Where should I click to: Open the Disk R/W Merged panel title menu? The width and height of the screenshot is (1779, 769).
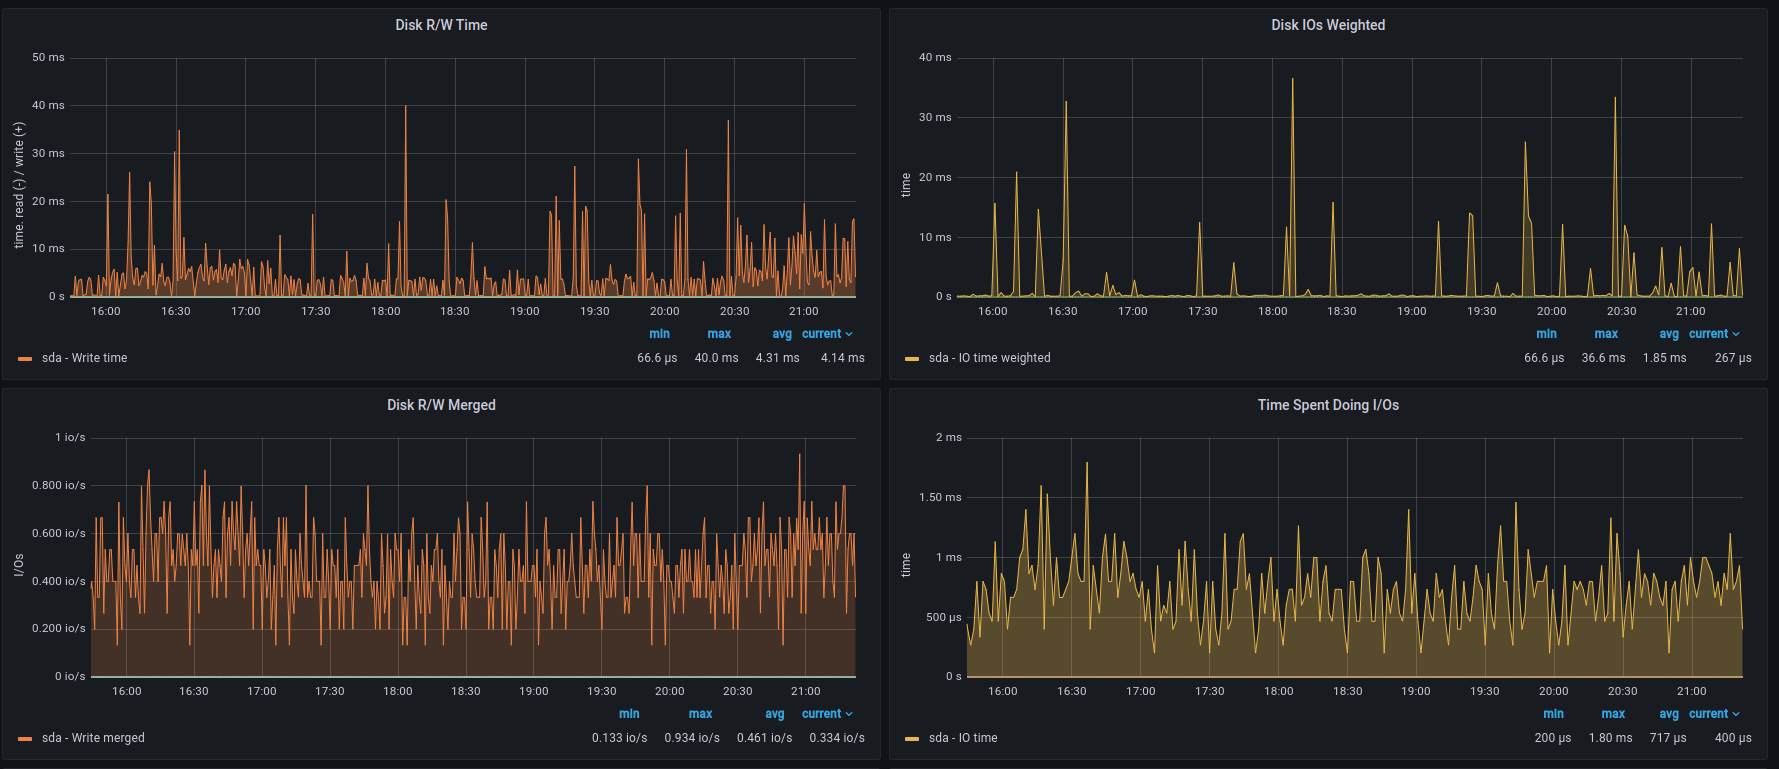coord(441,405)
